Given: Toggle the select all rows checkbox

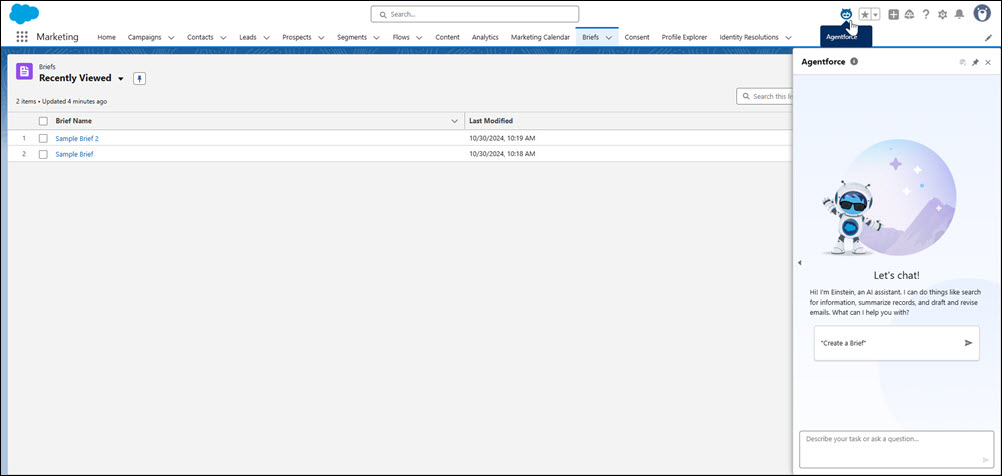Looking at the screenshot, I should 43,121.
